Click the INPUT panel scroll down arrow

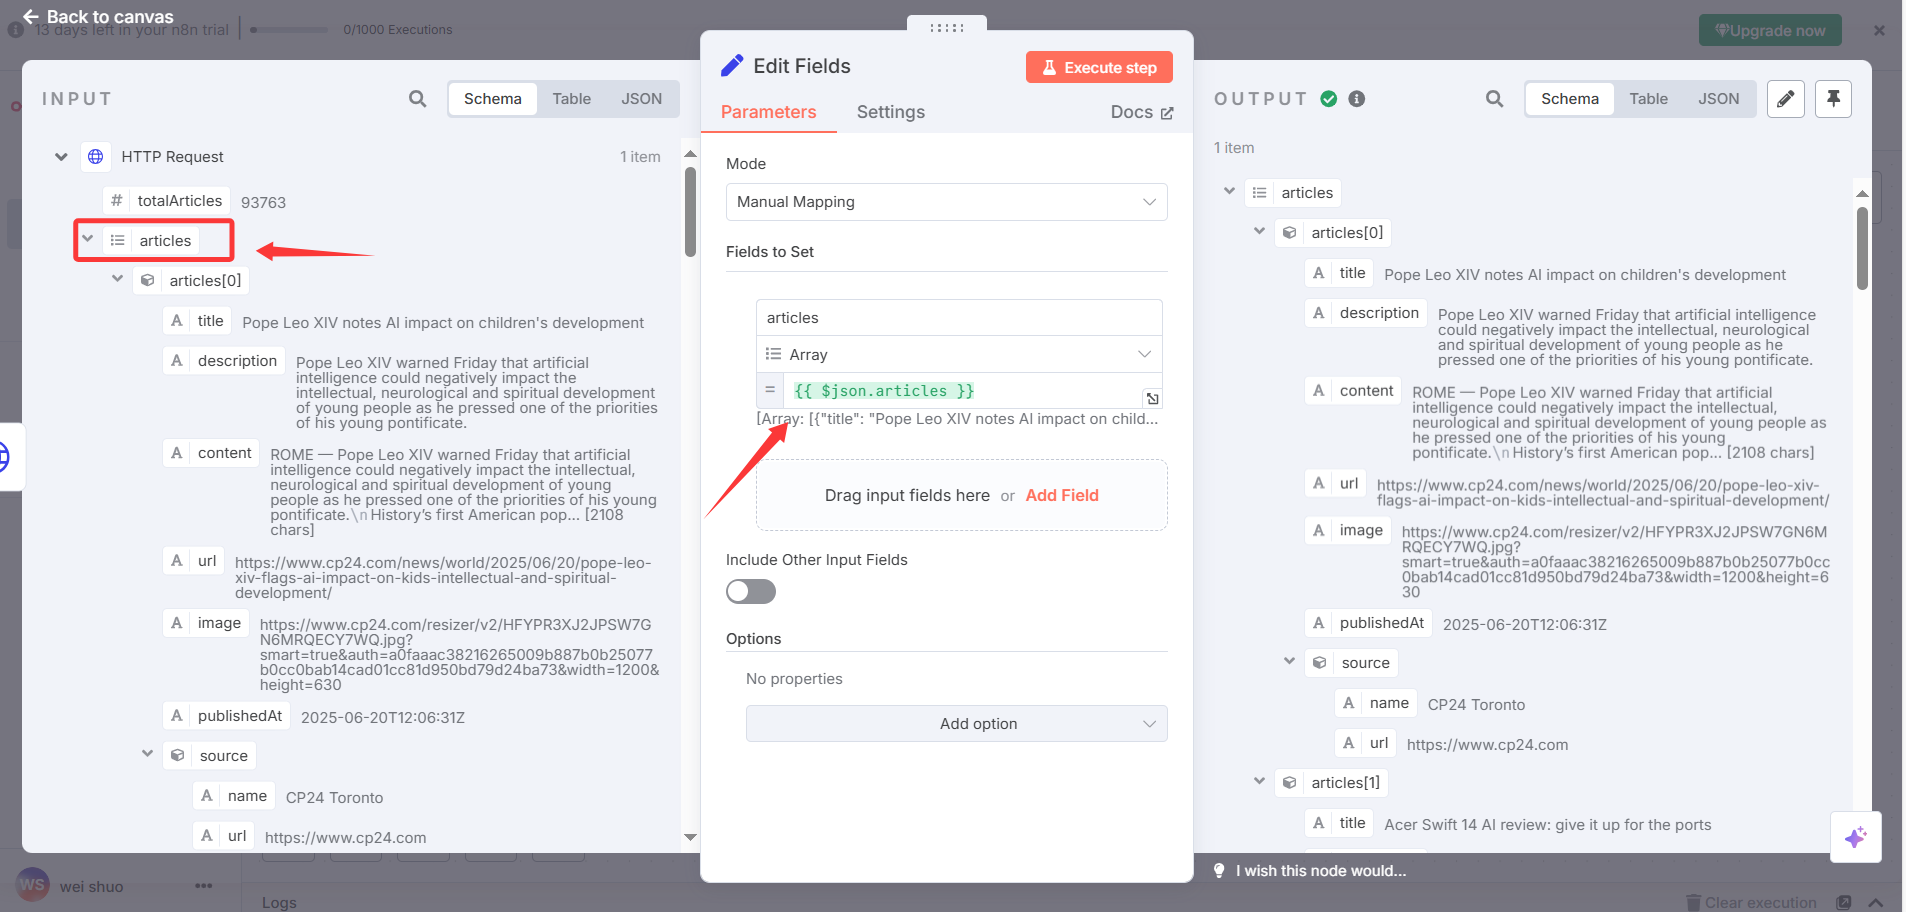[x=690, y=837]
